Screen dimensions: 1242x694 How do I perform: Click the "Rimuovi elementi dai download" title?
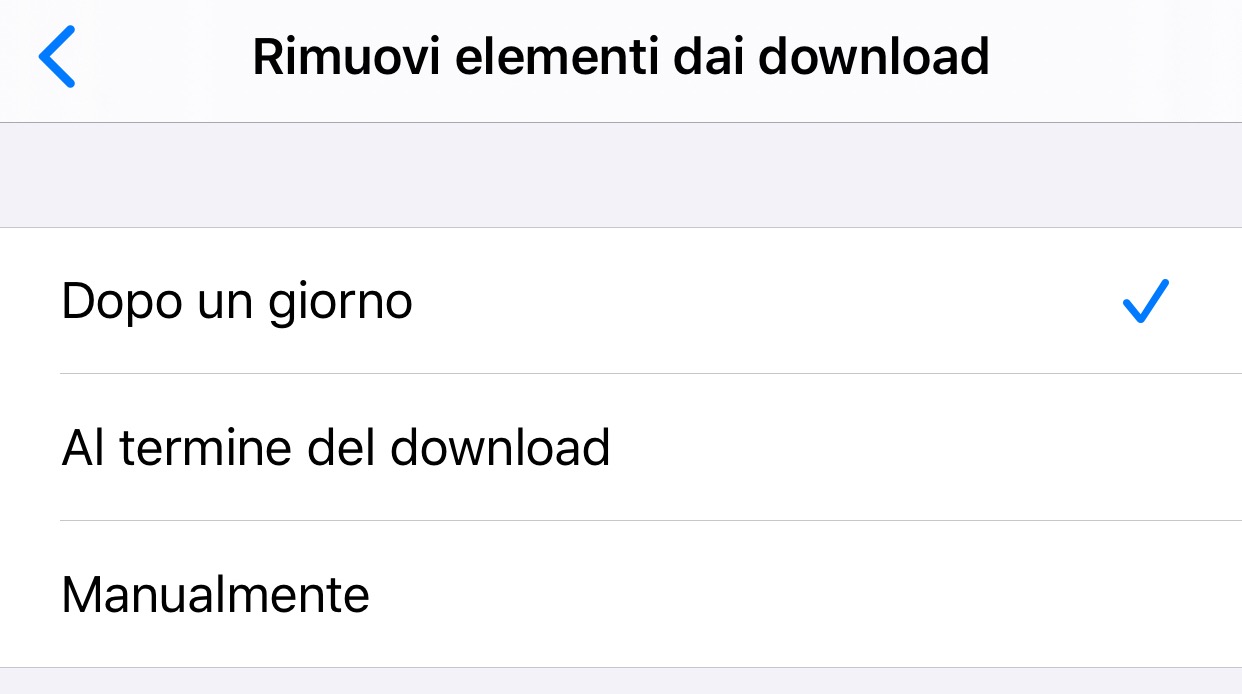click(x=620, y=57)
